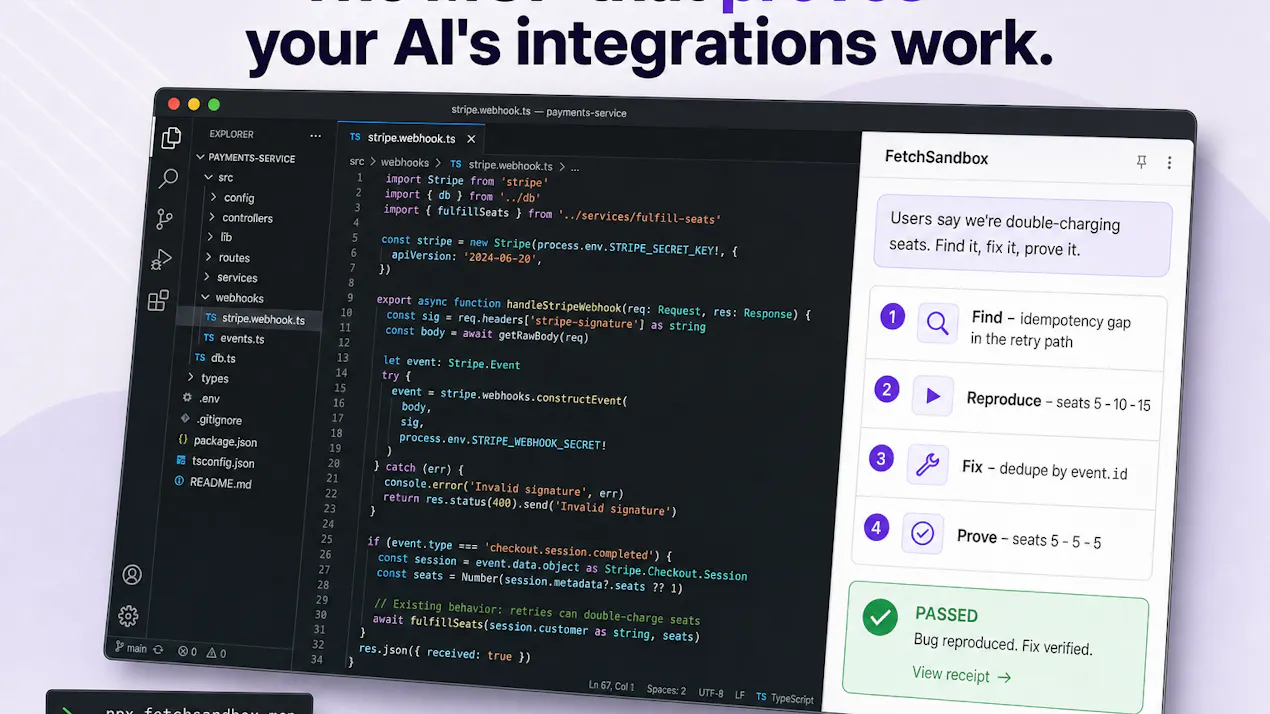Open the Explorer files icon in activity bar

click(171, 138)
